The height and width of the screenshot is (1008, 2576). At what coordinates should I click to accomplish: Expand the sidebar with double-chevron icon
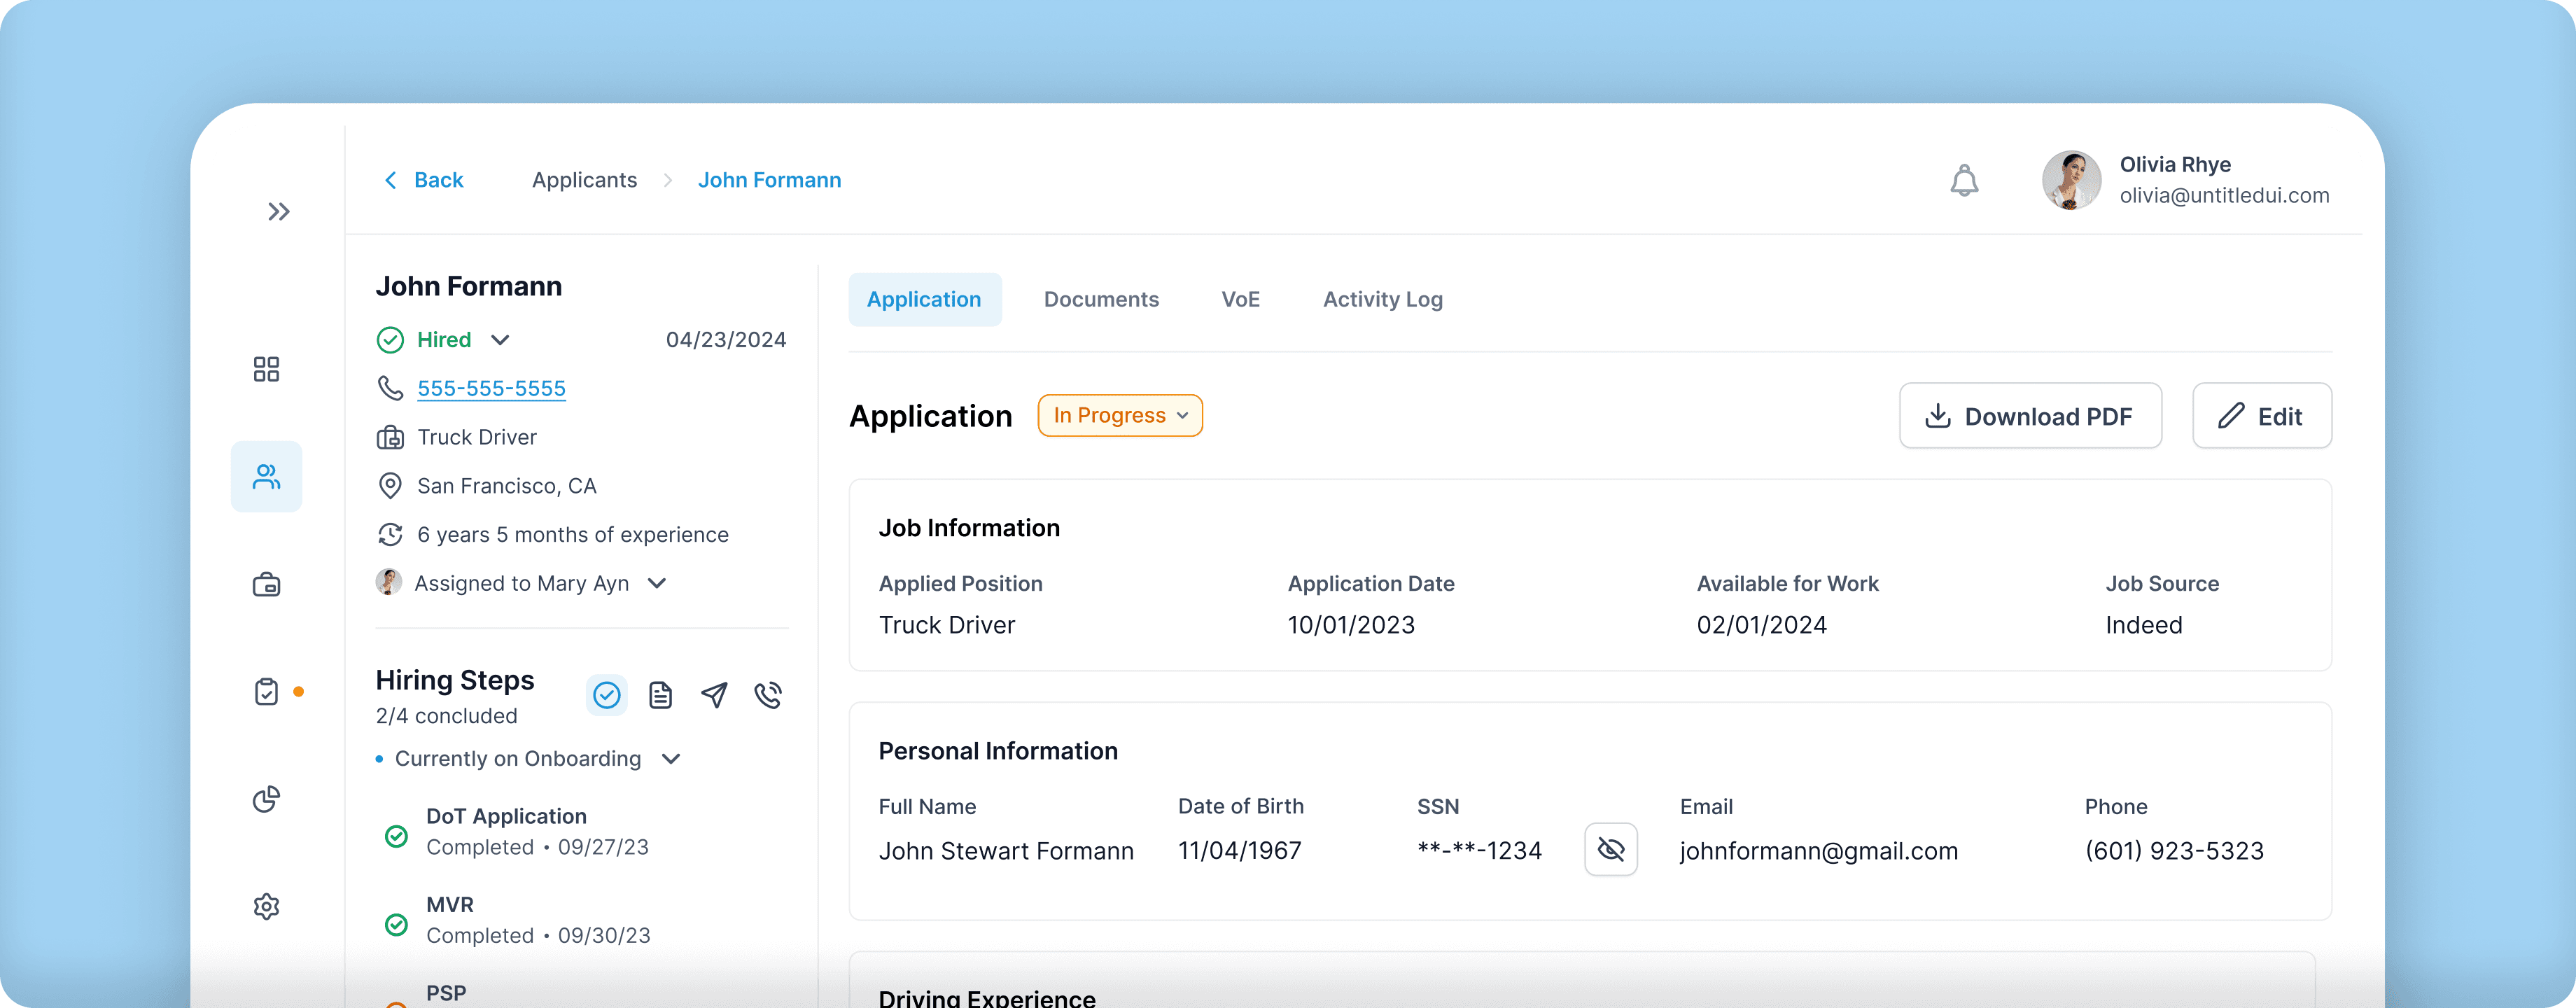click(x=278, y=211)
